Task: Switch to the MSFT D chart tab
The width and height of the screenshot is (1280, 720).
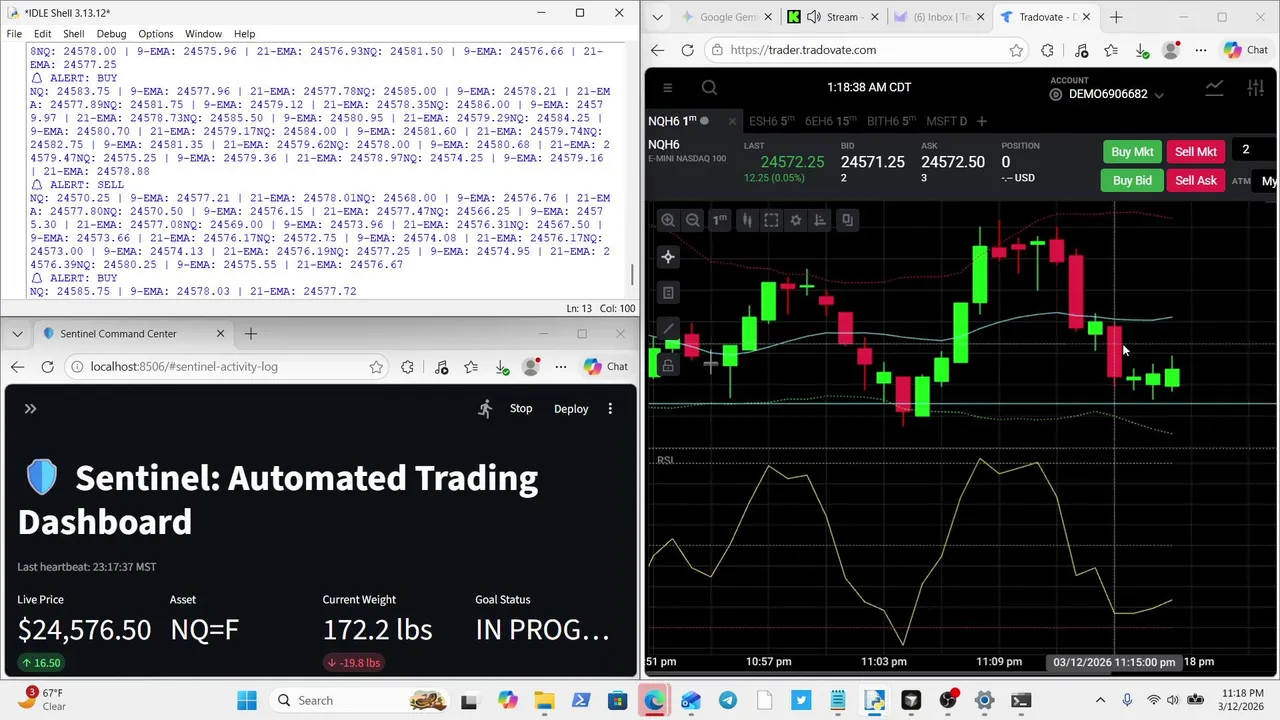Action: [946, 121]
